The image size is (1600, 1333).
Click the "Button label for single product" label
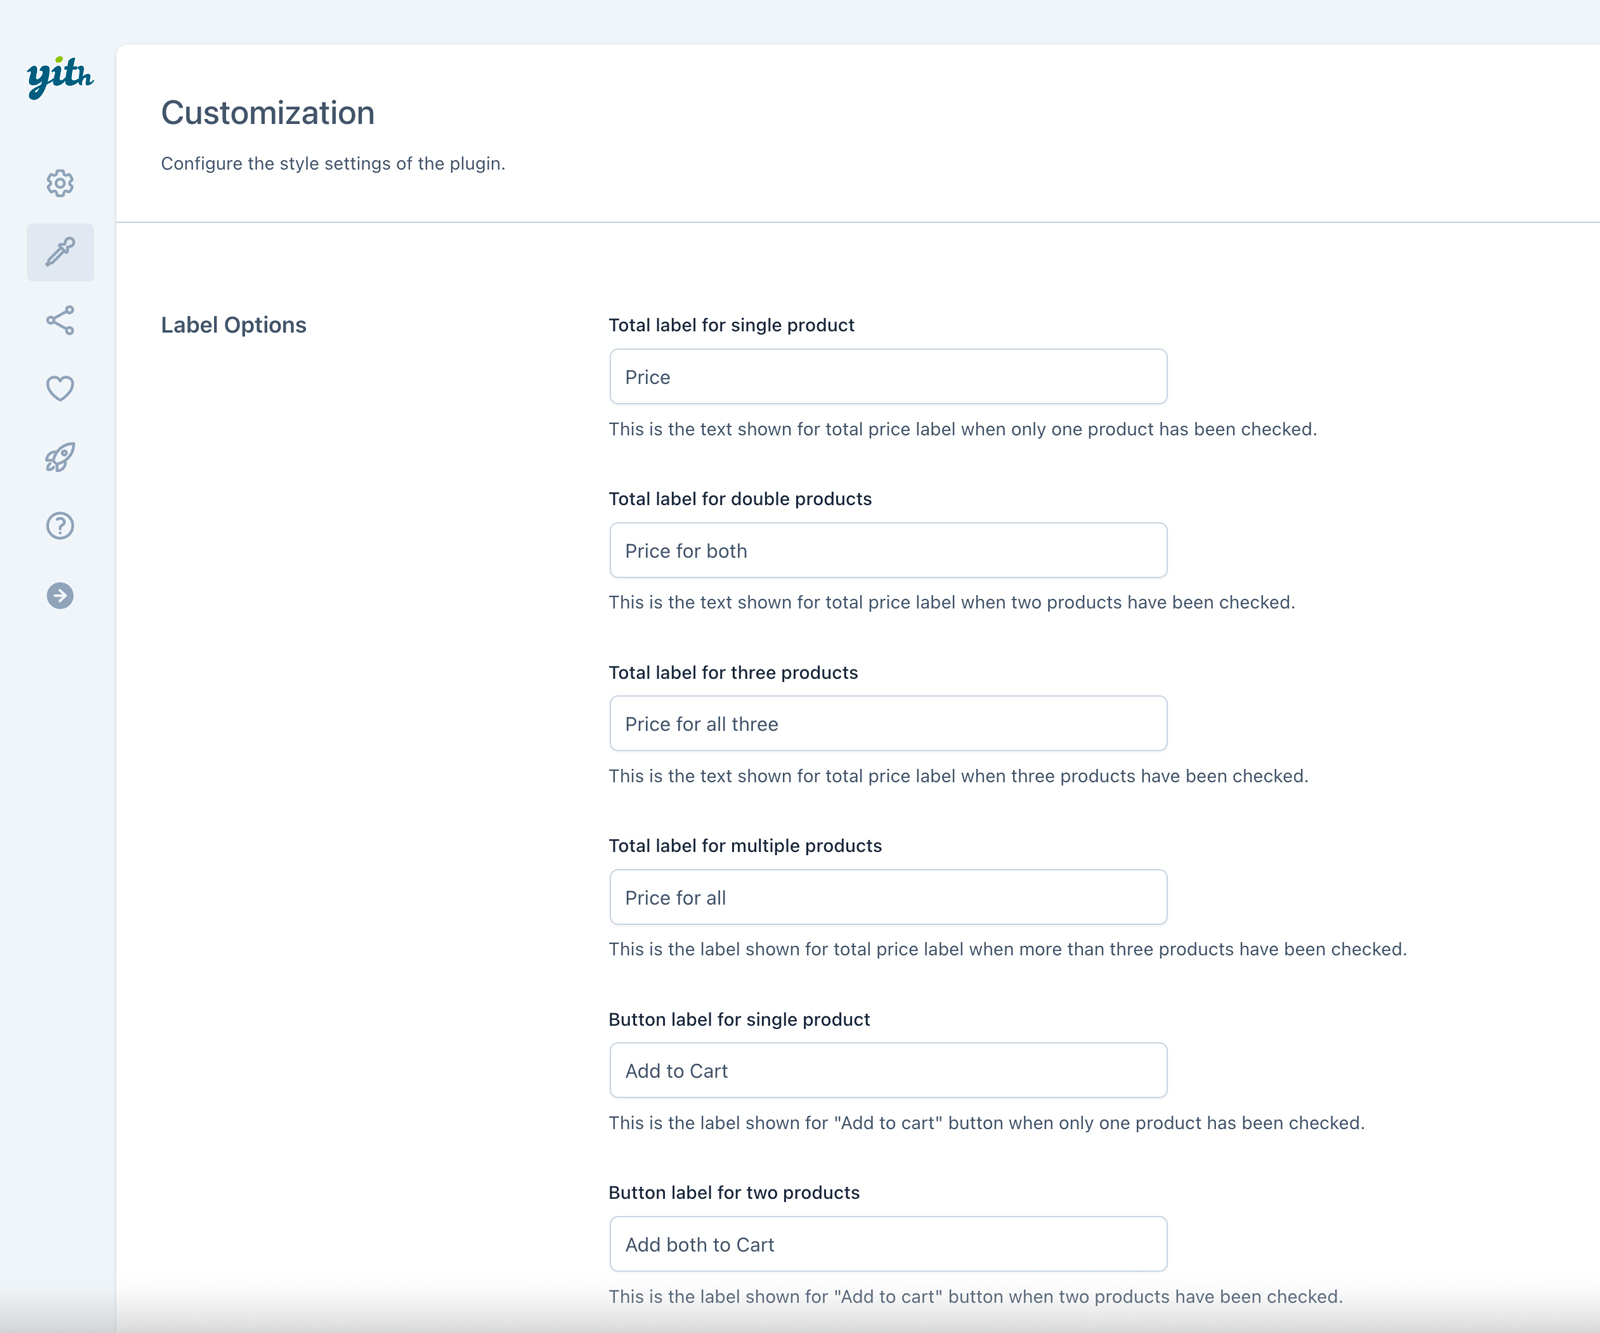pyautogui.click(x=739, y=1020)
